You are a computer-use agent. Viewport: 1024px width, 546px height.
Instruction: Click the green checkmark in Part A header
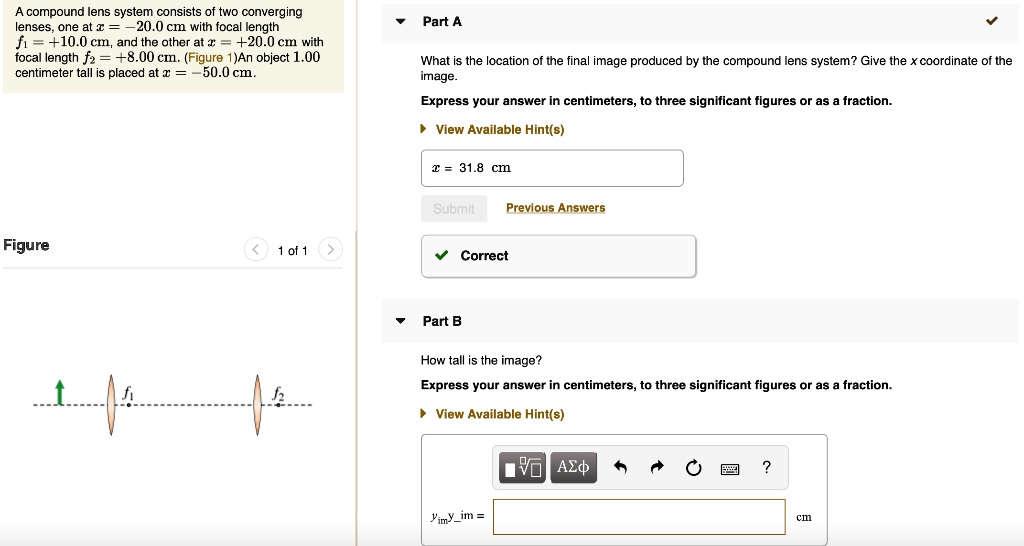(x=991, y=21)
